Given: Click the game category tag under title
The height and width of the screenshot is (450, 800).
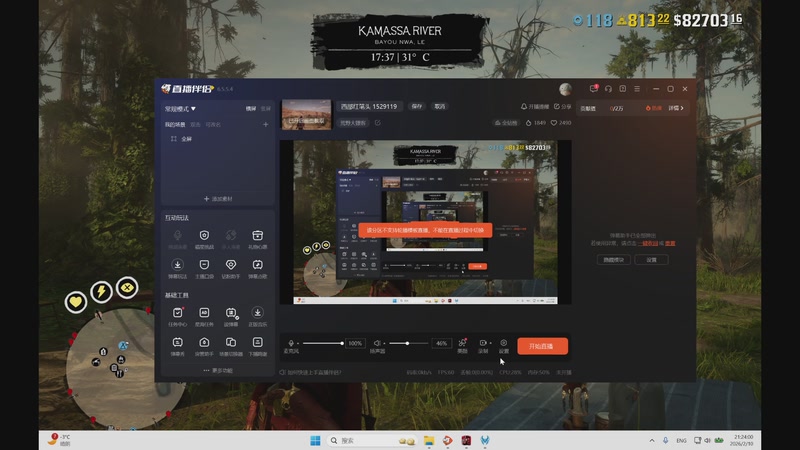Looking at the screenshot, I should point(353,123).
